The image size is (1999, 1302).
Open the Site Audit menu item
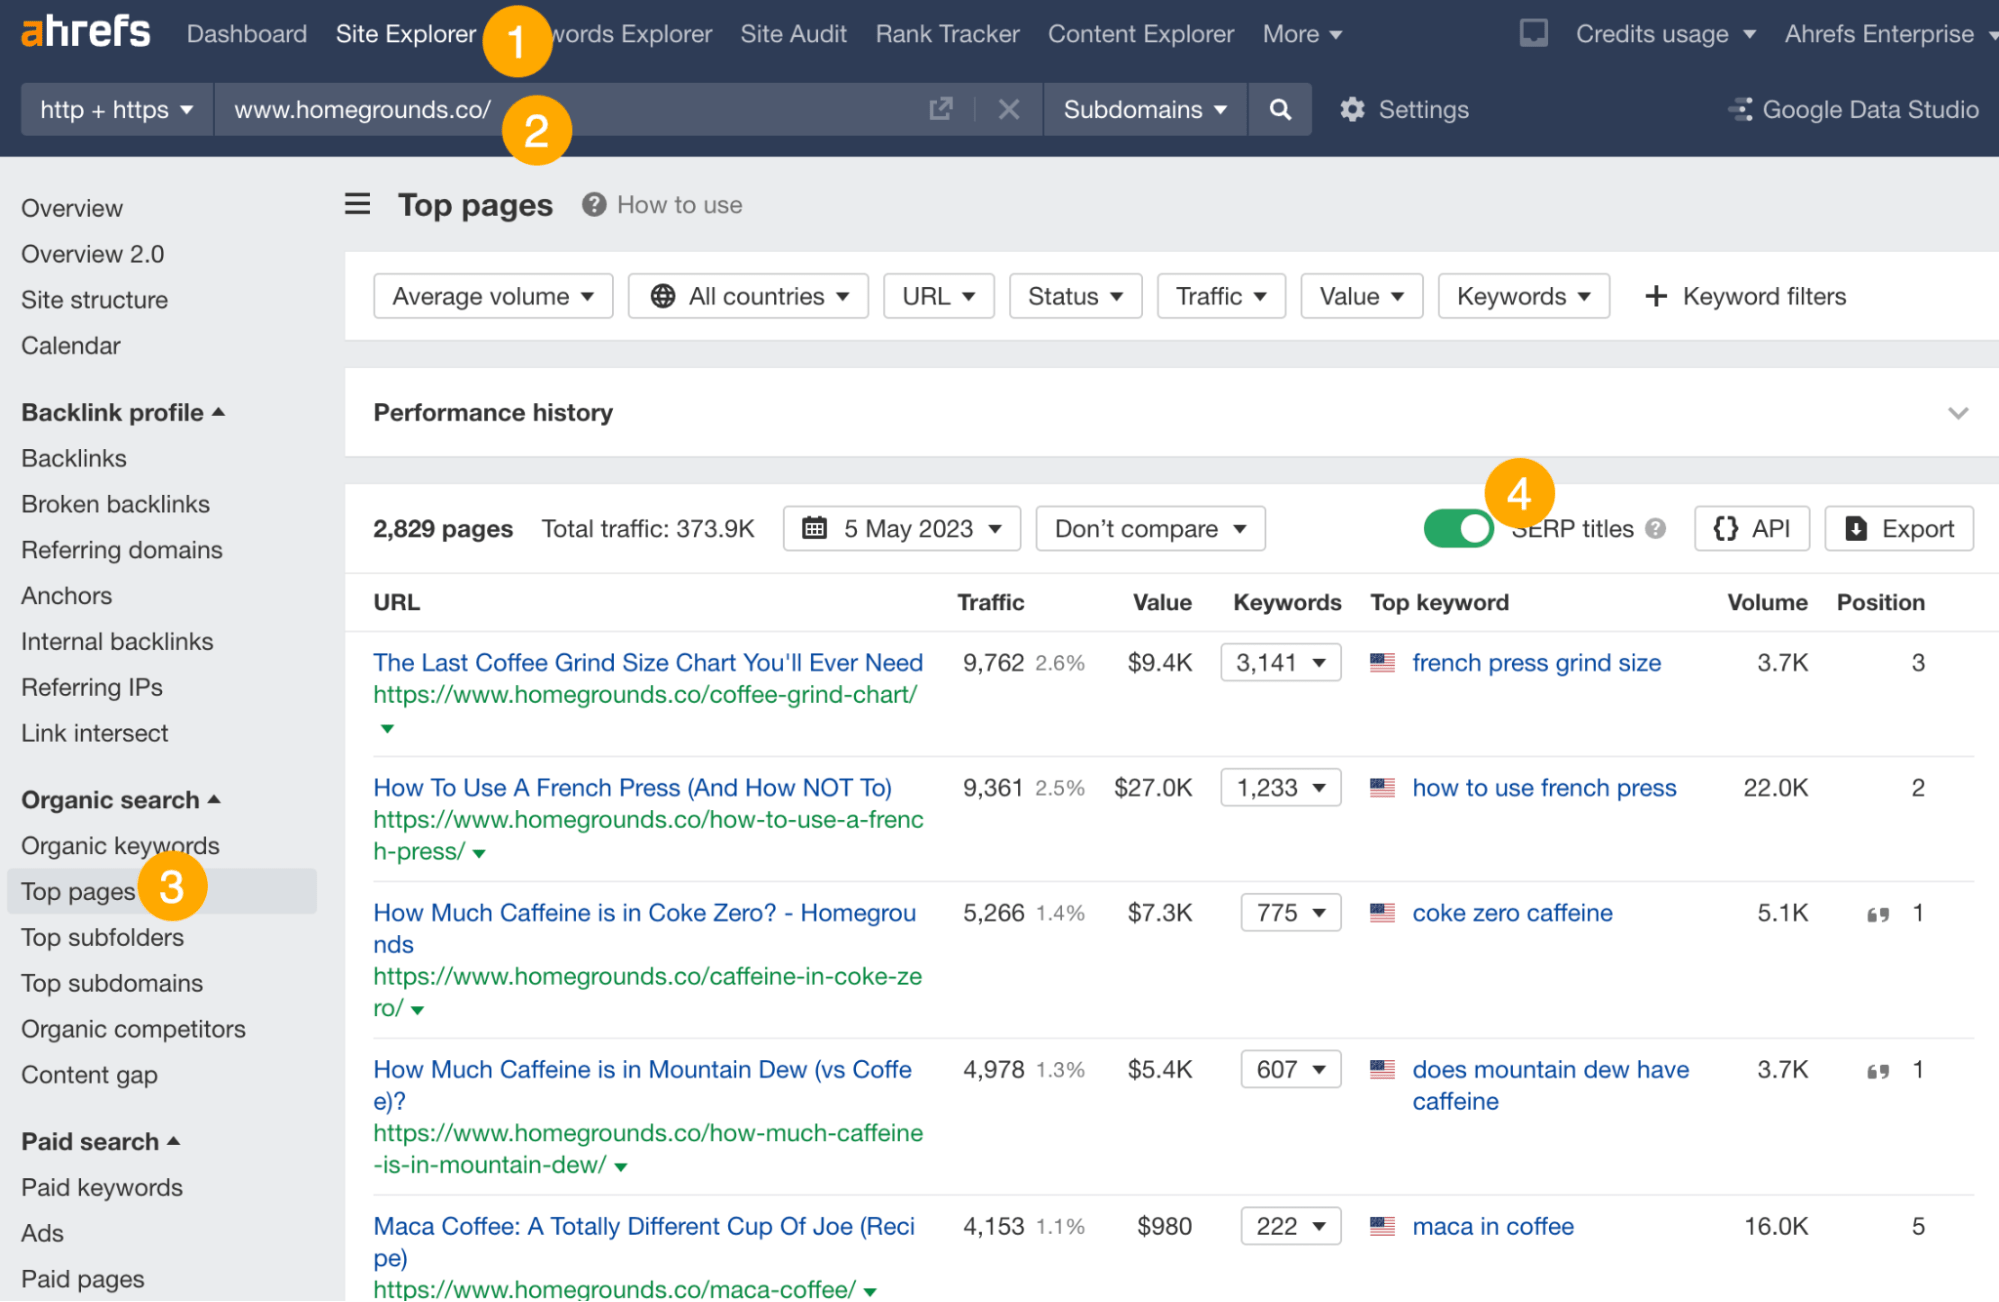[x=793, y=33]
